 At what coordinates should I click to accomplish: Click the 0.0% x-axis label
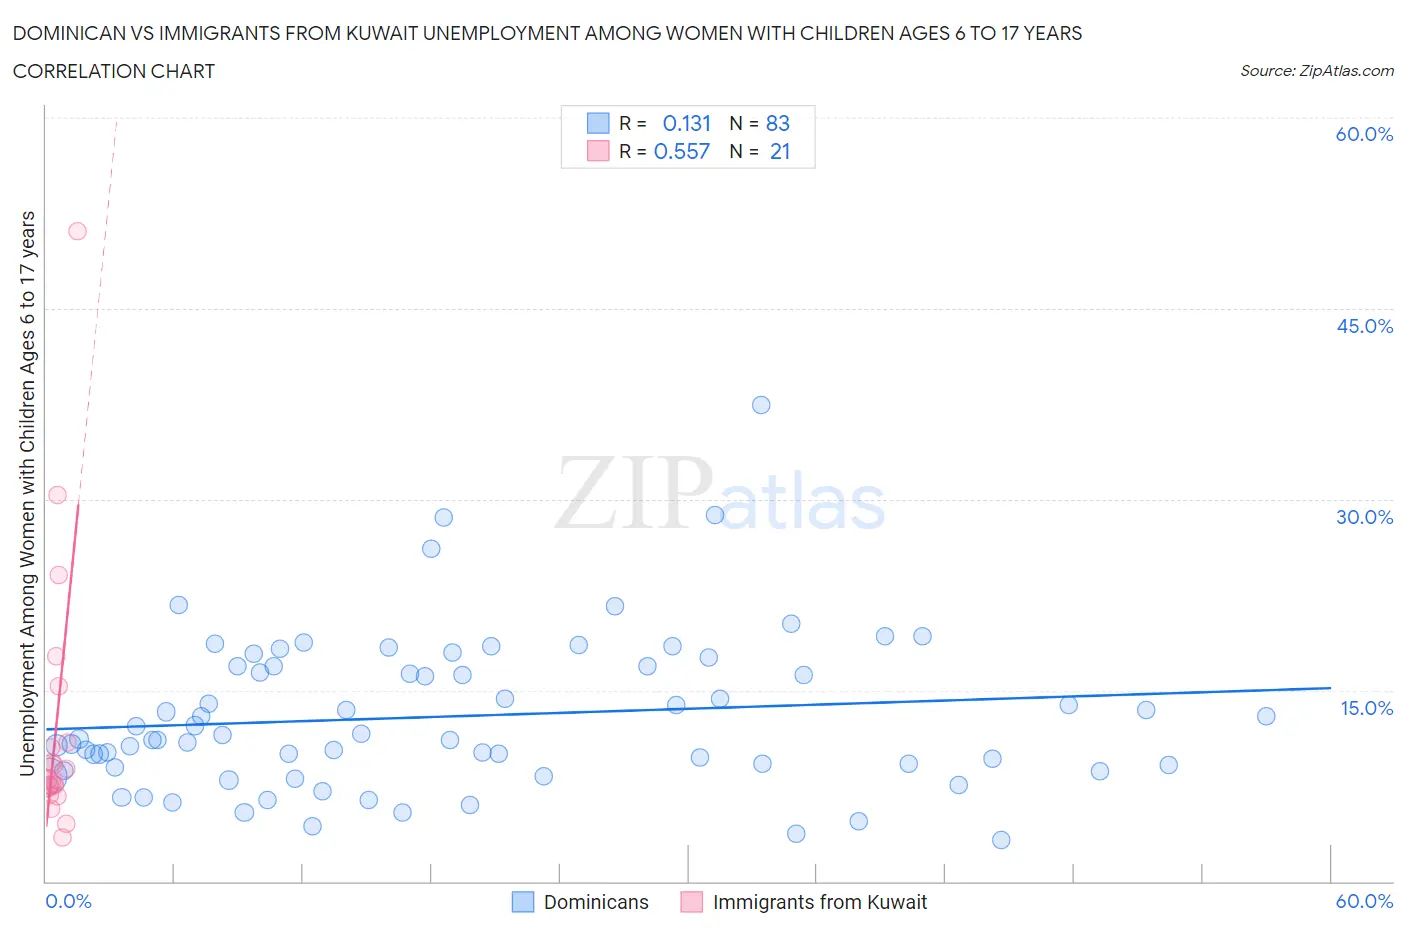(x=69, y=901)
